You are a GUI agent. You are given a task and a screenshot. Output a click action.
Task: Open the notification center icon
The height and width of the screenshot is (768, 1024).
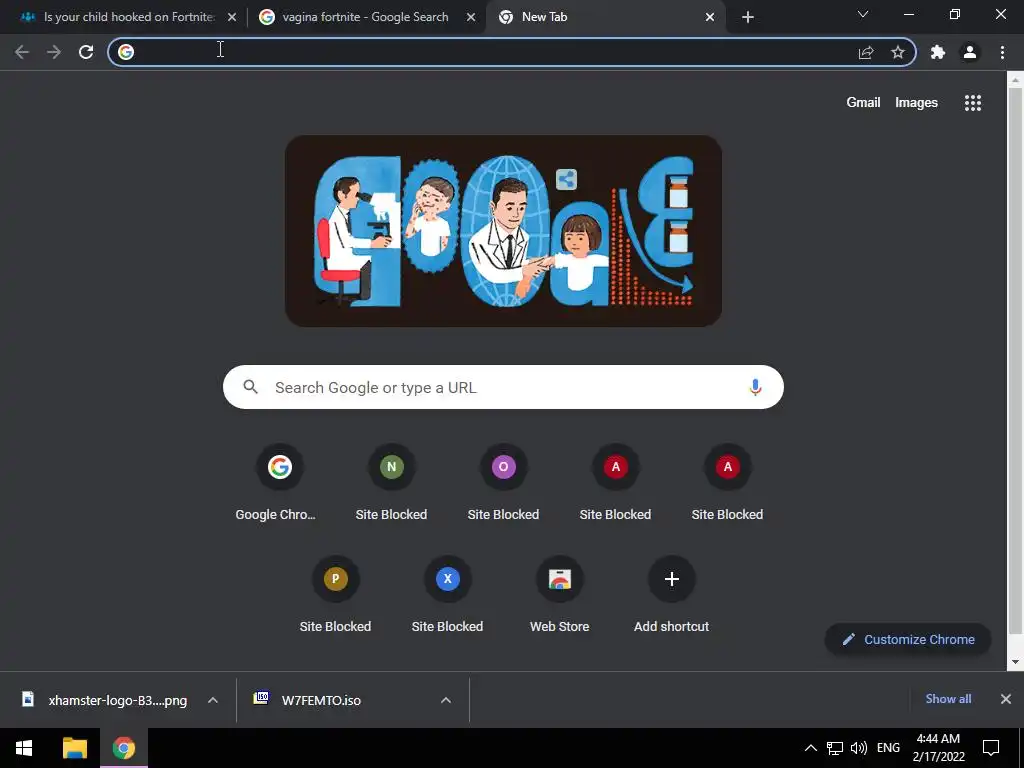[991, 748]
